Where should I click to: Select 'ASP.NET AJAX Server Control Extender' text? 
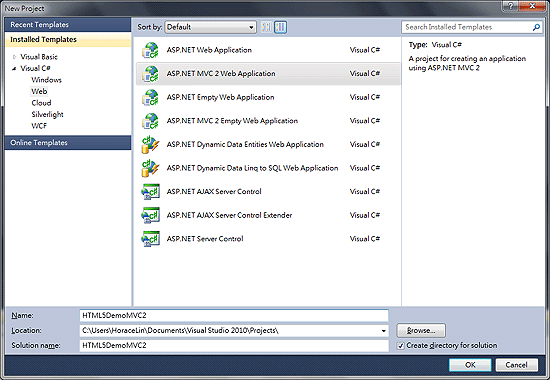[x=229, y=215]
